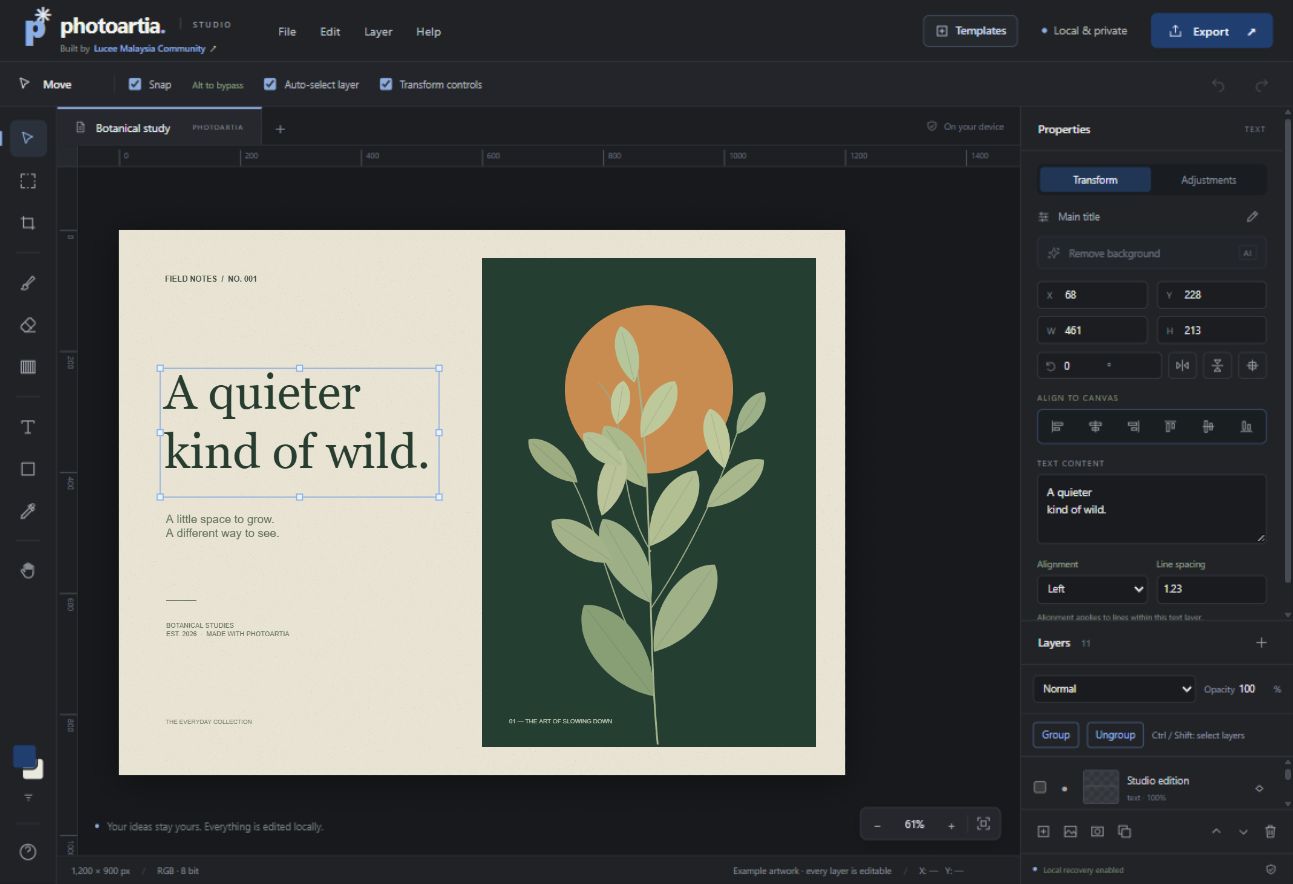
Task: Select the Text tool
Action: (28, 427)
